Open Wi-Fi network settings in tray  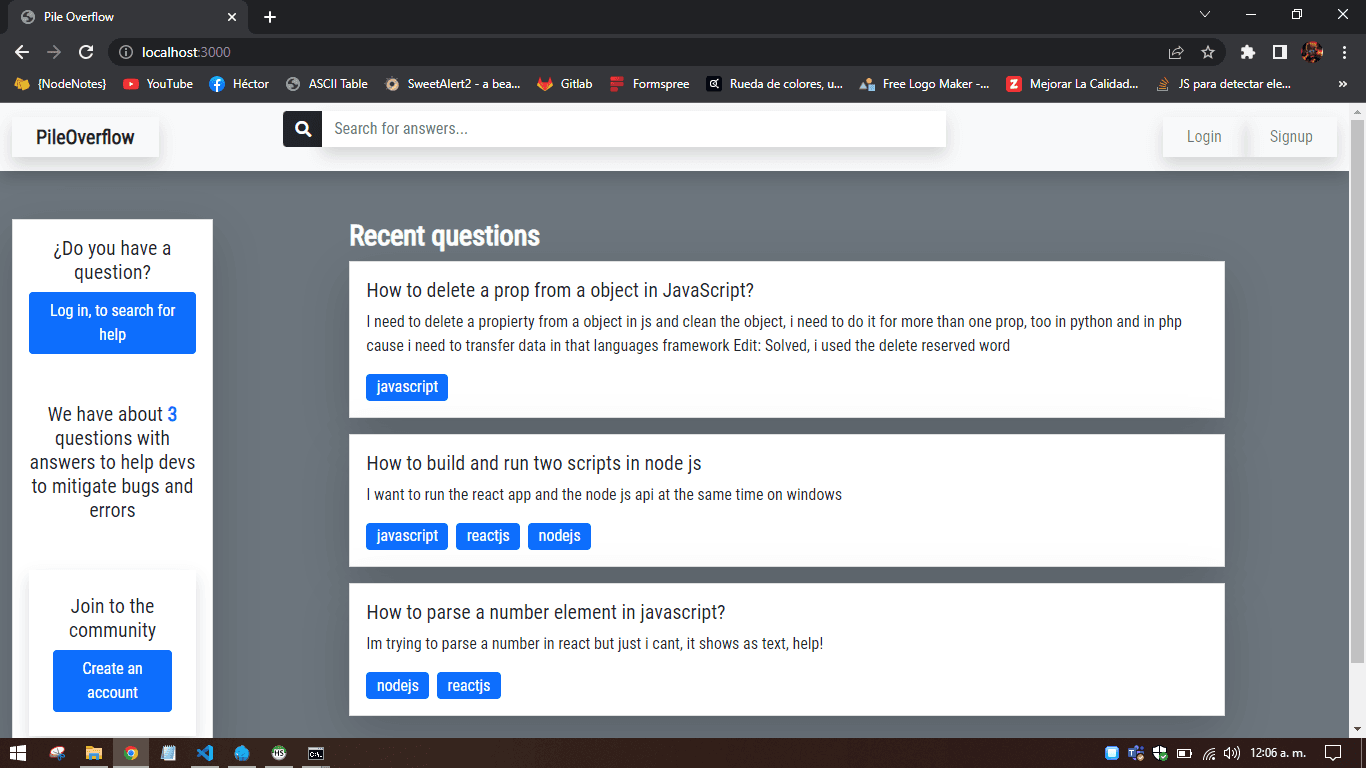click(1209, 753)
